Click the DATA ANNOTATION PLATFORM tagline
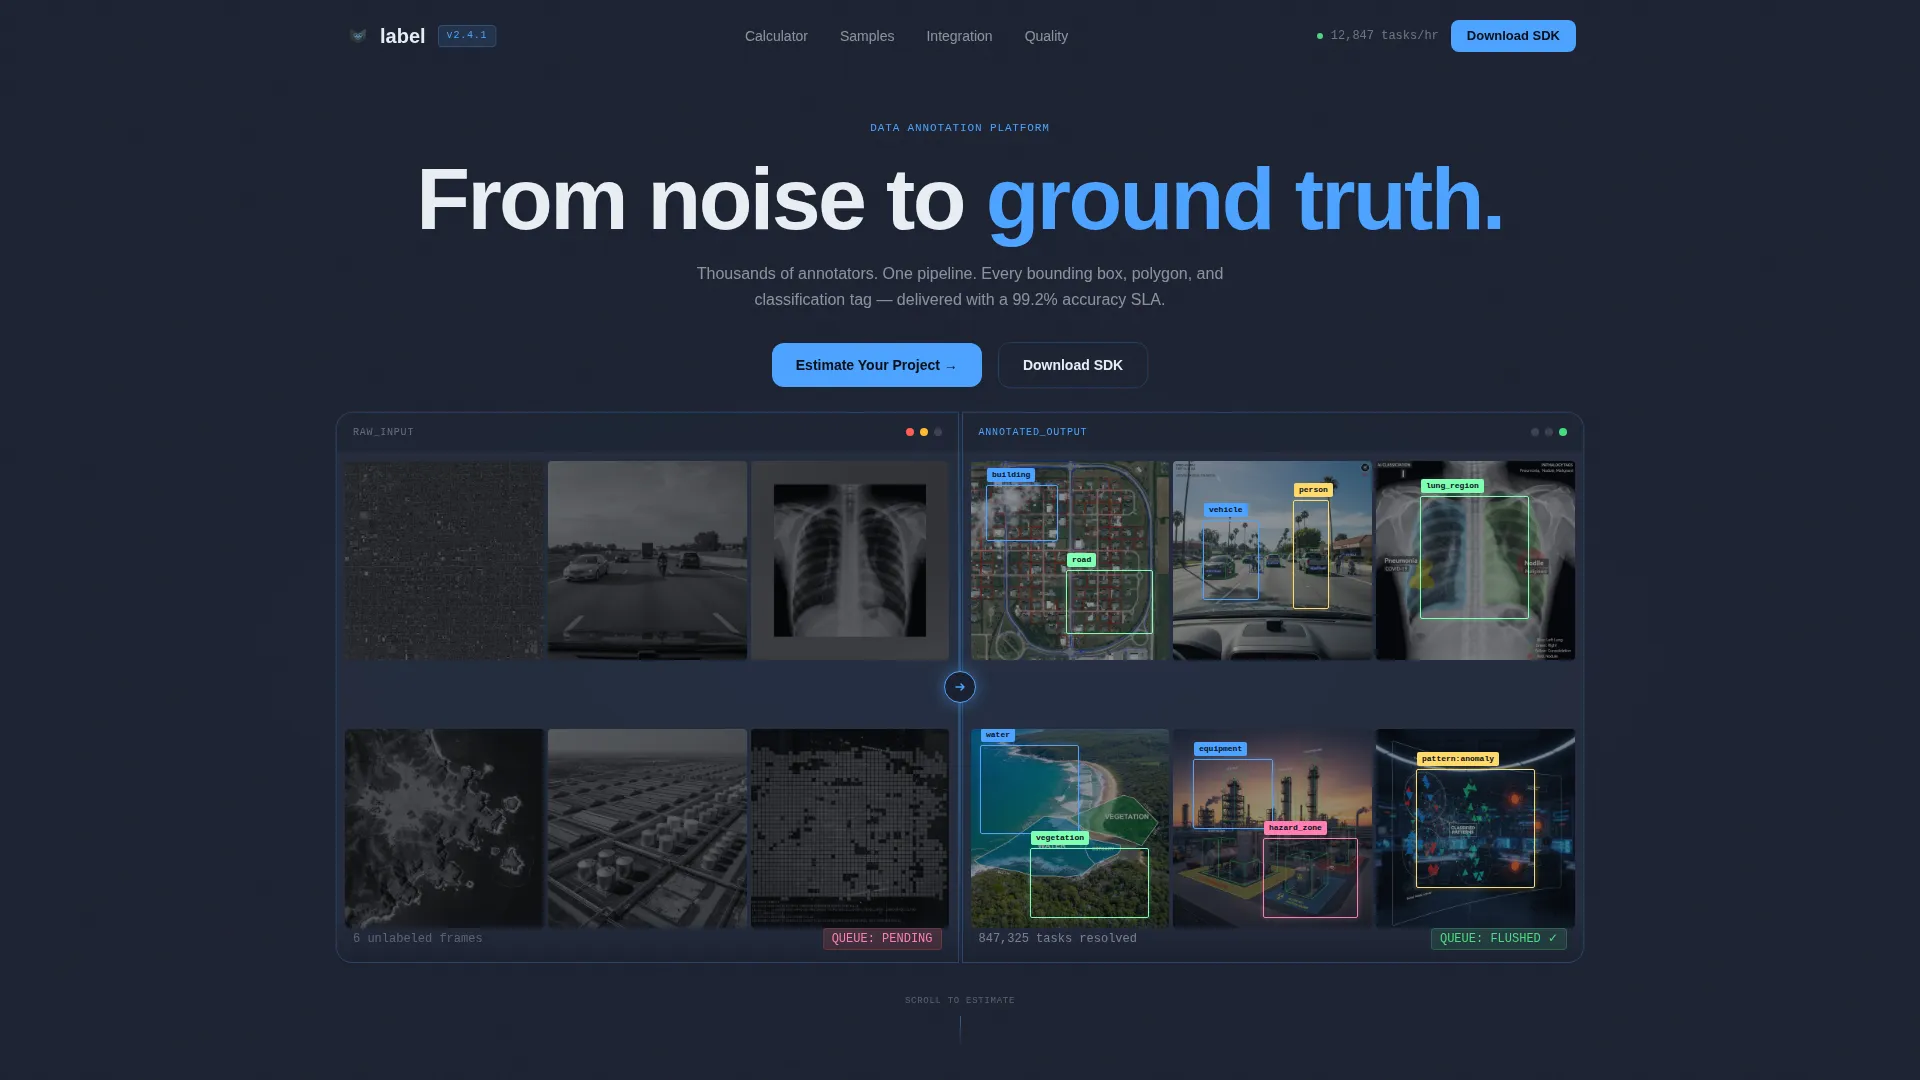Viewport: 1920px width, 1080px height. tap(960, 128)
